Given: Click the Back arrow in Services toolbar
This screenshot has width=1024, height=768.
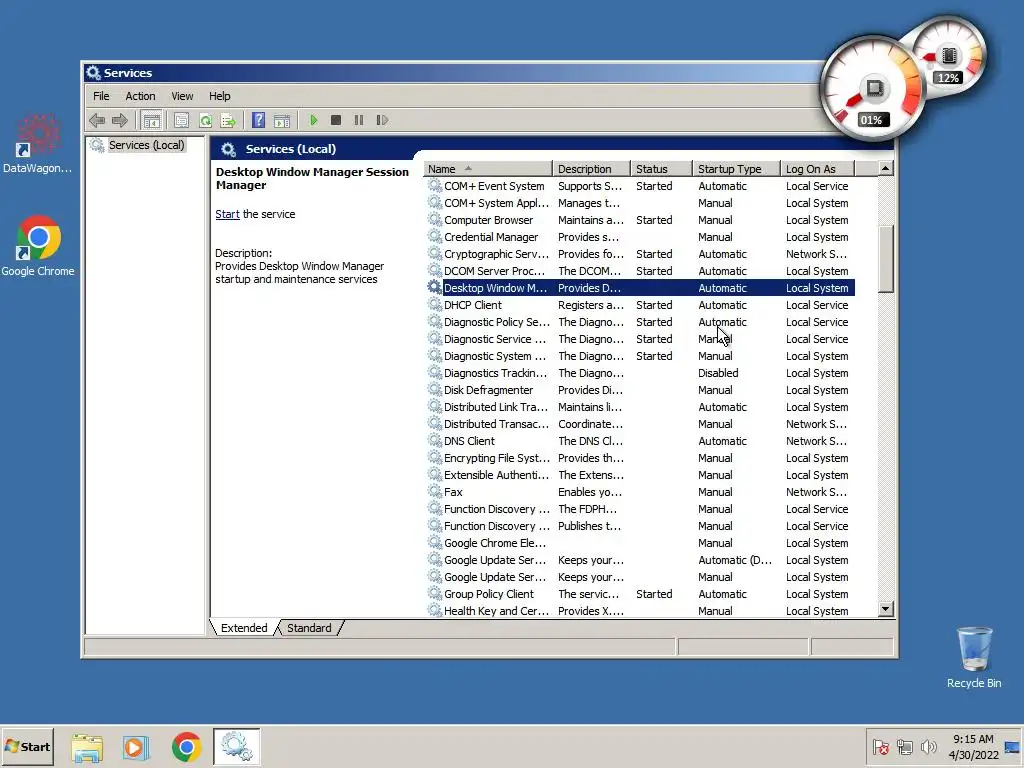Looking at the screenshot, I should pos(97,120).
